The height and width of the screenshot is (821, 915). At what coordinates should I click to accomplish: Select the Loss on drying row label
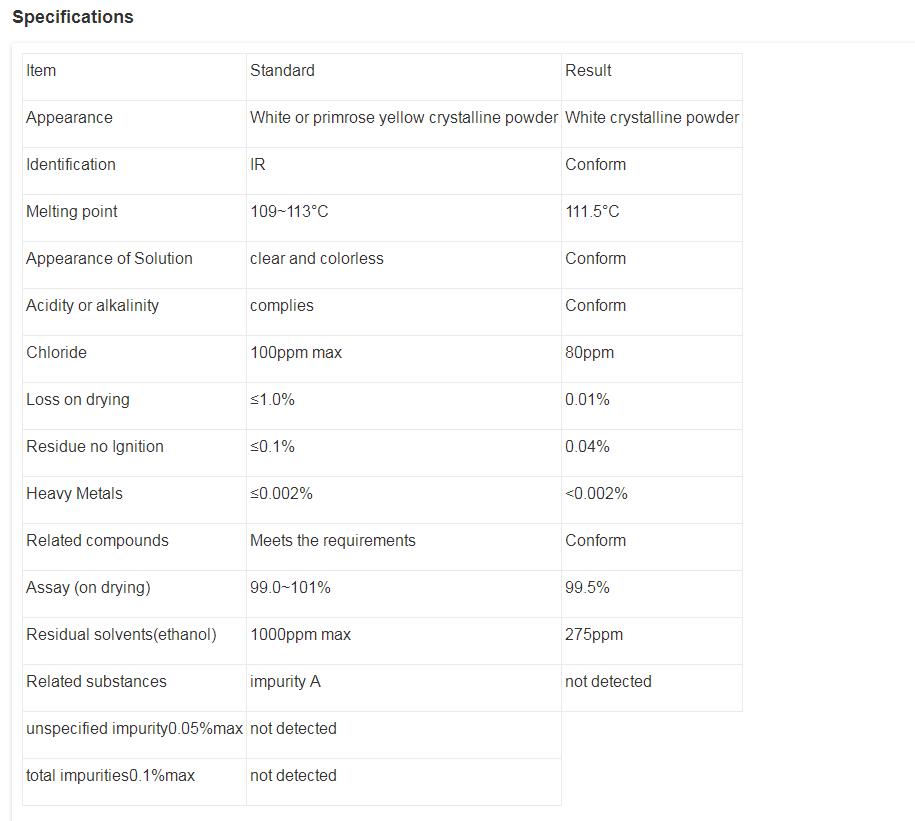(x=77, y=399)
